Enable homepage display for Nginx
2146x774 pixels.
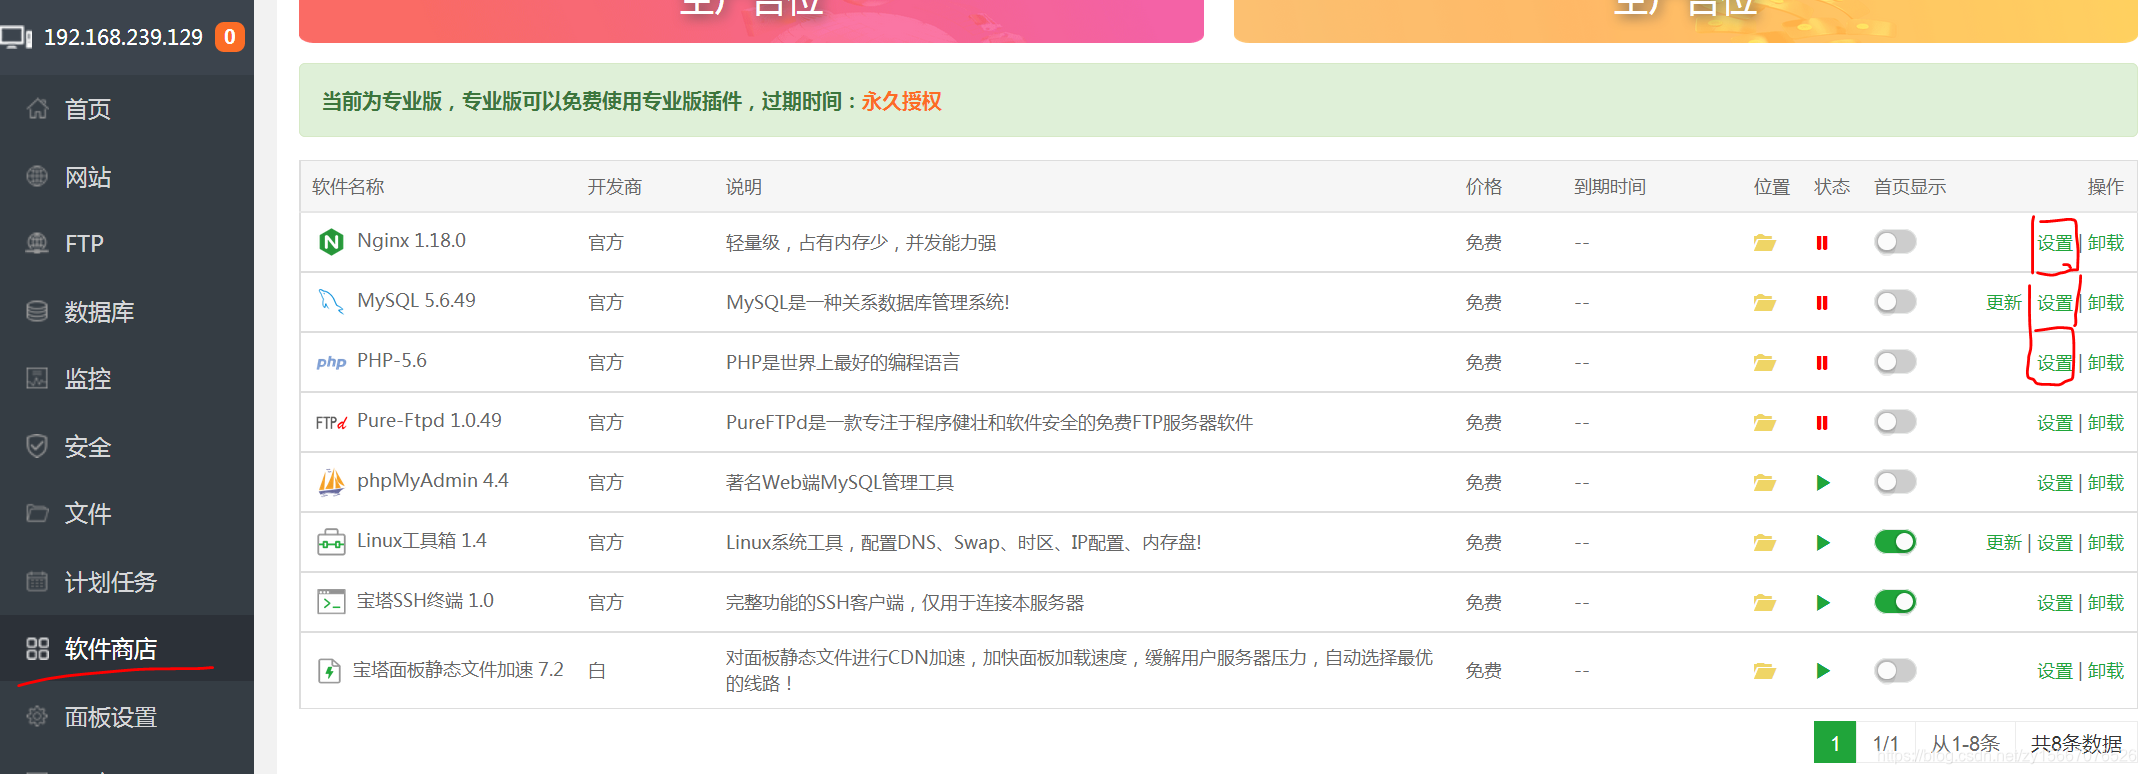pyautogui.click(x=1895, y=242)
